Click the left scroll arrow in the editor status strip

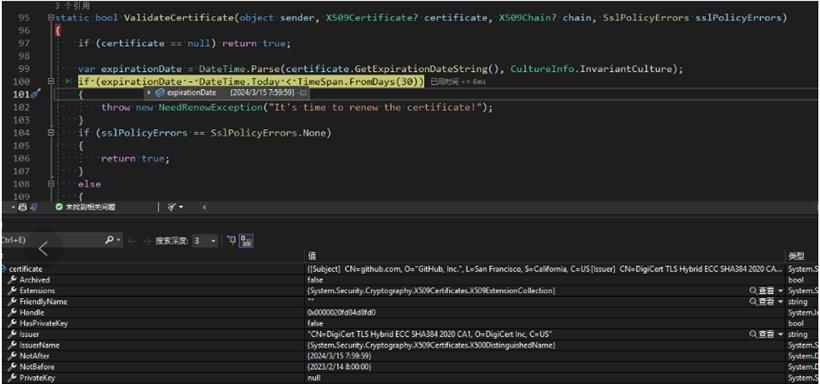click(x=204, y=207)
